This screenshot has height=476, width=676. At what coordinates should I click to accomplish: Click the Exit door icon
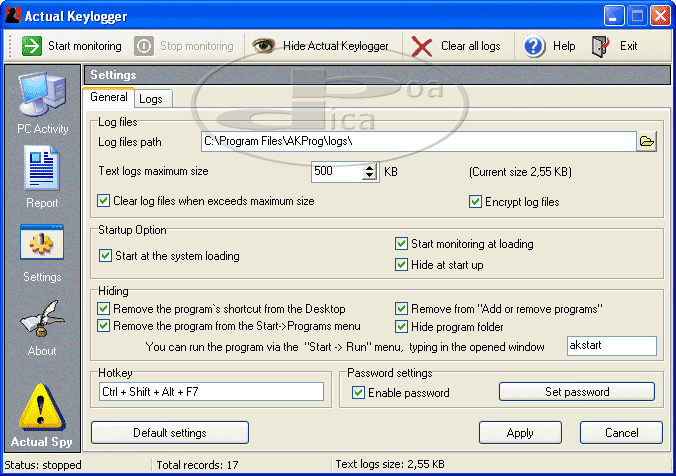point(601,46)
